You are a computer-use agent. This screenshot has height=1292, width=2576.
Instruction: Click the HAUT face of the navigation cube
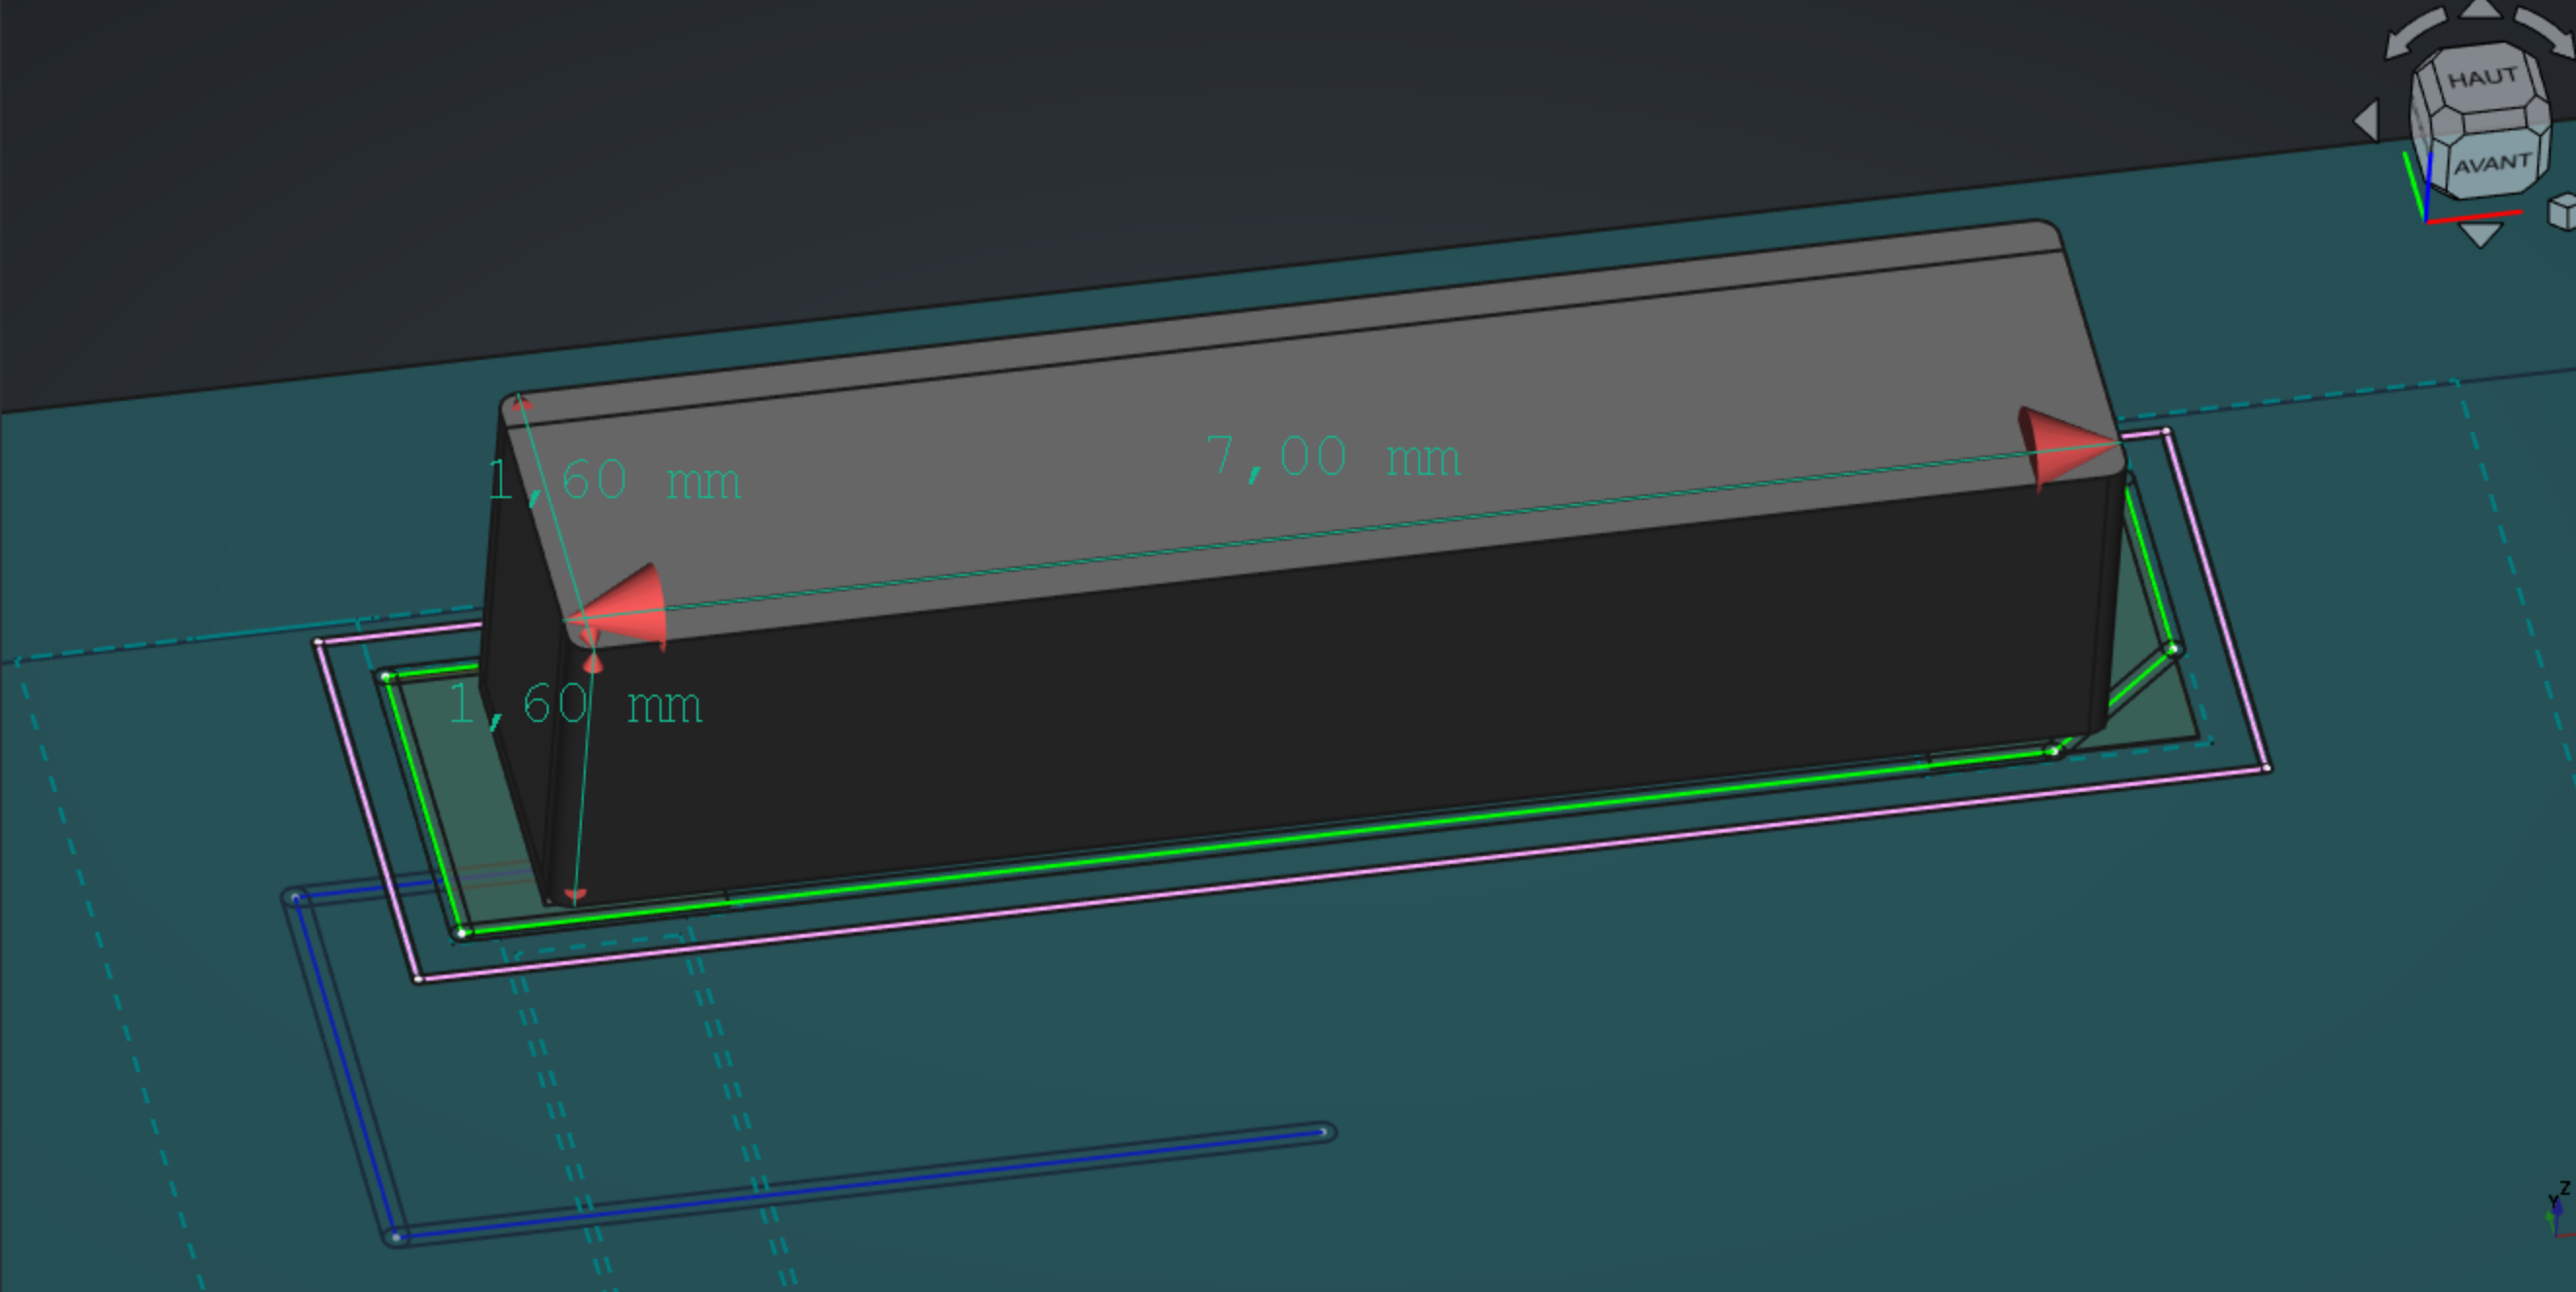click(2482, 77)
